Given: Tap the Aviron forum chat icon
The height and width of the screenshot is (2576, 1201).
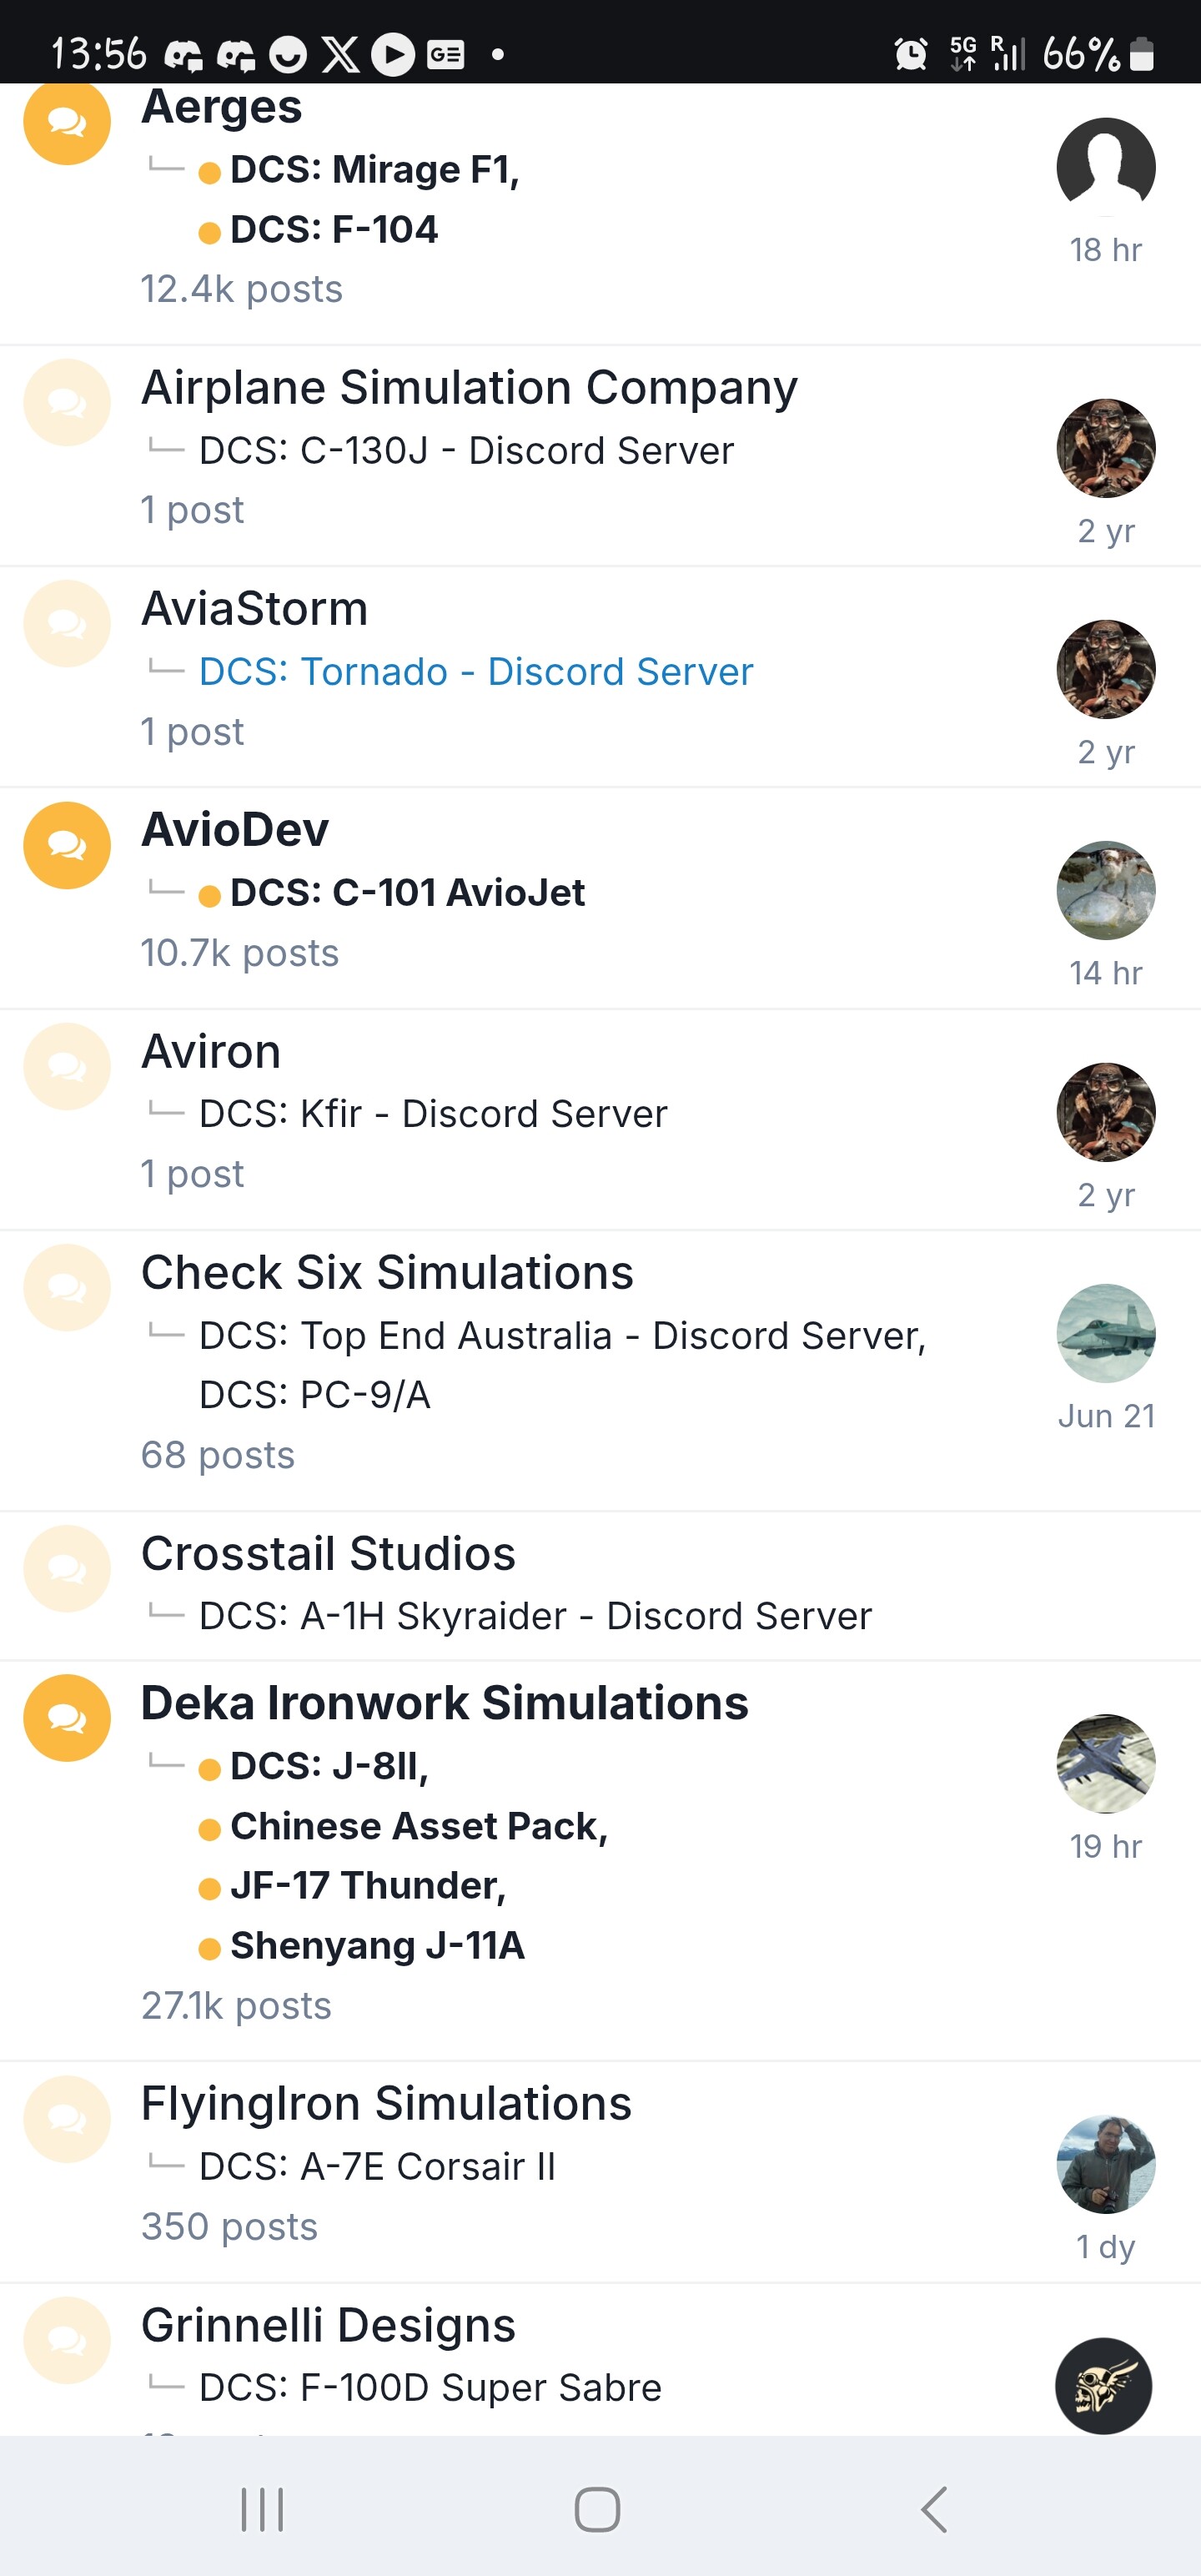Looking at the screenshot, I should (67, 1067).
